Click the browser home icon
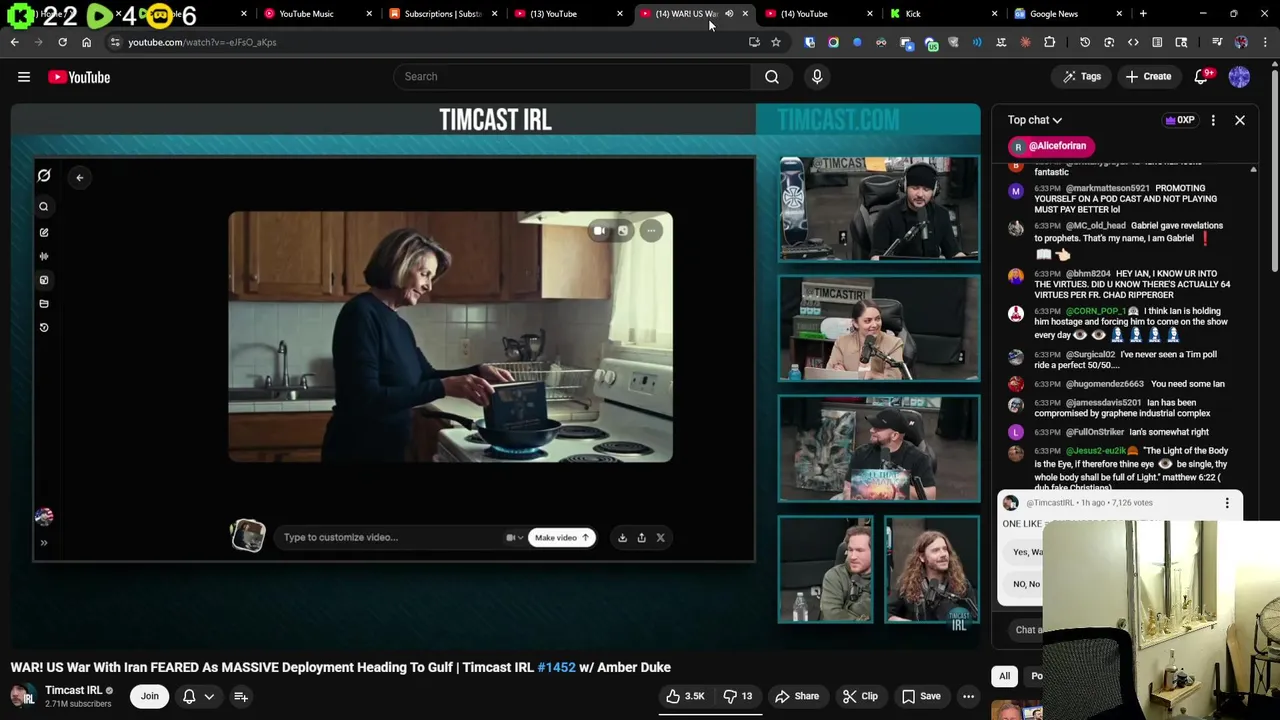1280x720 pixels. point(86,42)
